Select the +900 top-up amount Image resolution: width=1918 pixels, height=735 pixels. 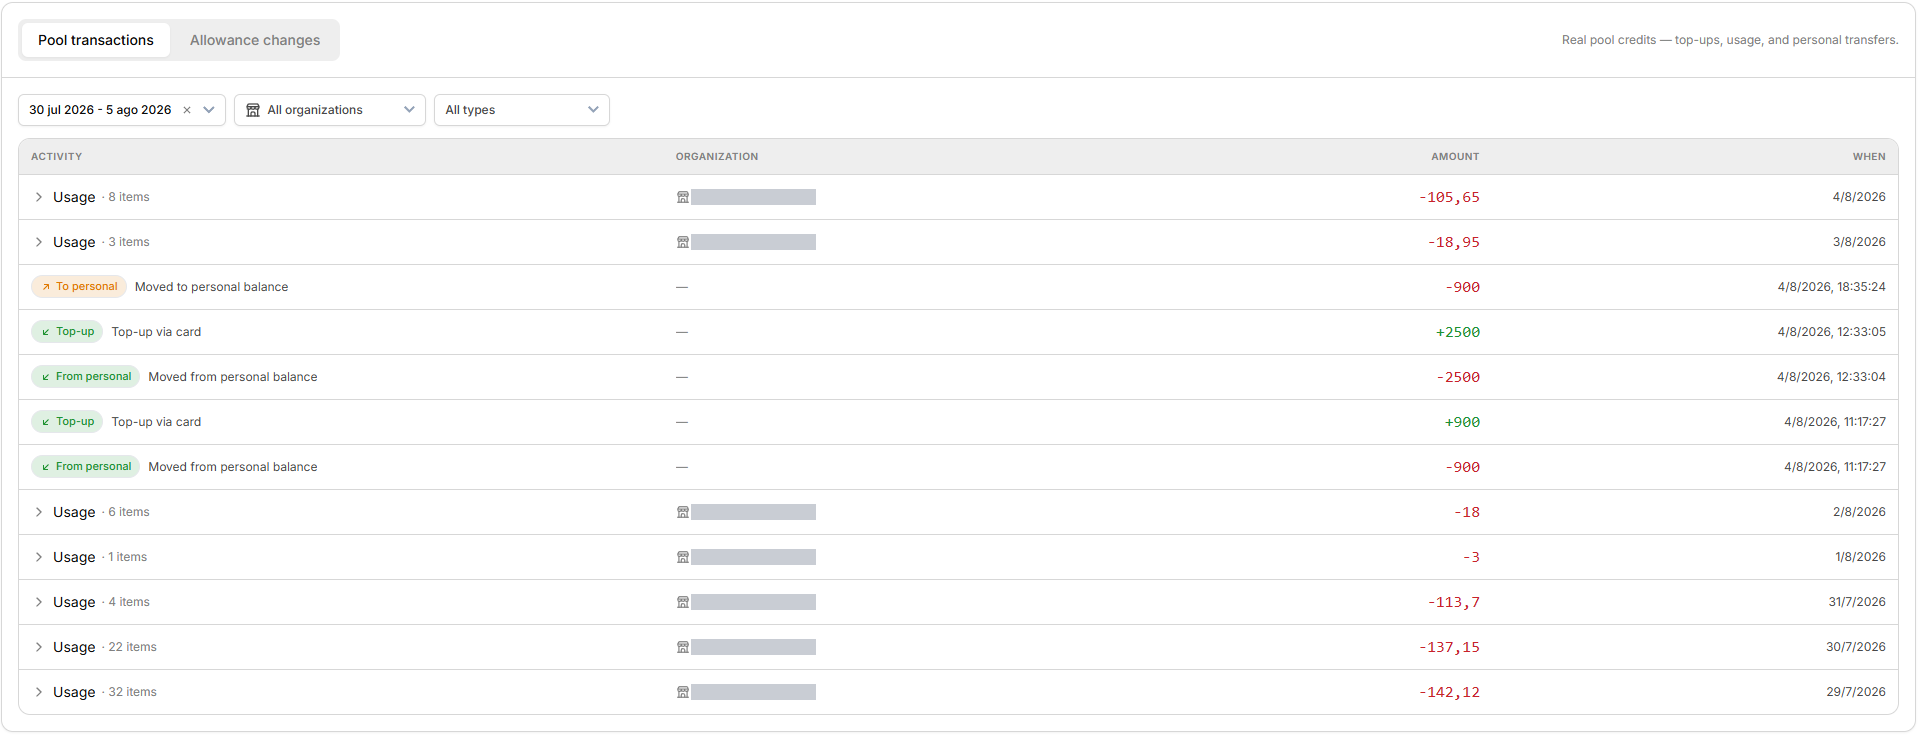(1462, 423)
